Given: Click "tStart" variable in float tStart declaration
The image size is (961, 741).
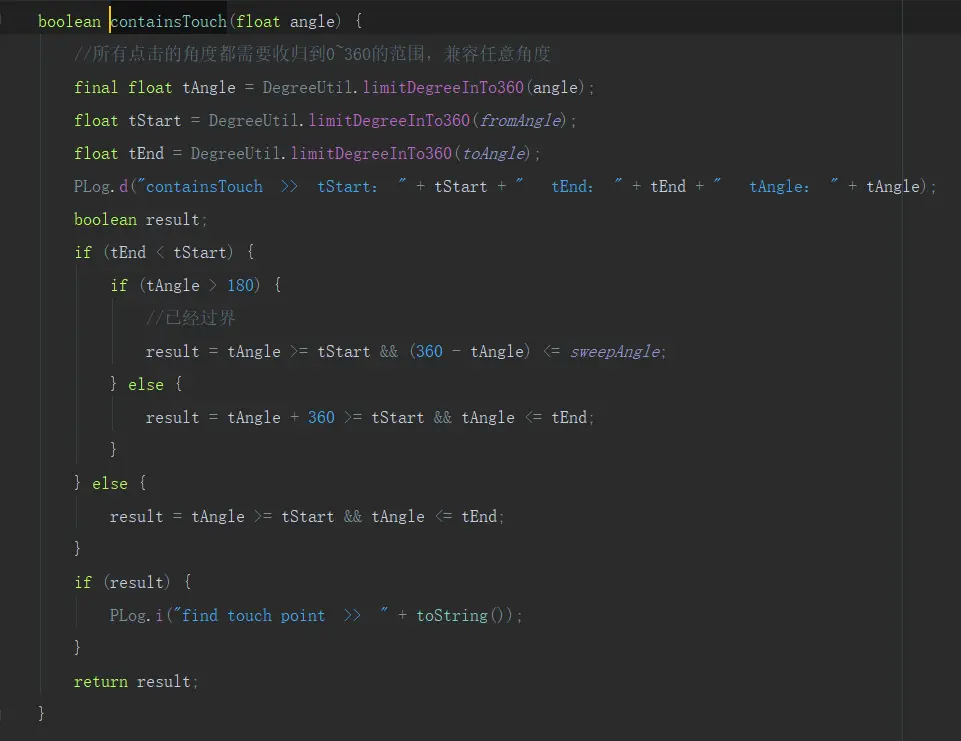Looking at the screenshot, I should point(155,121).
